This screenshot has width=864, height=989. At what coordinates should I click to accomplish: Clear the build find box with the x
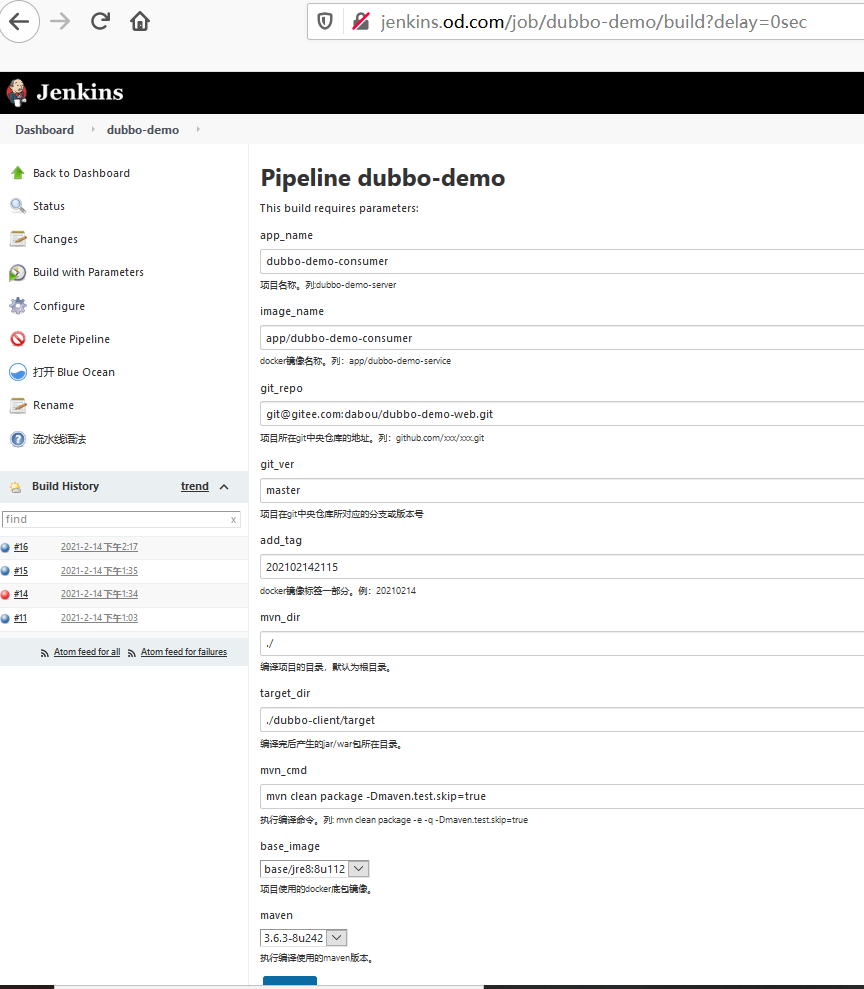tap(233, 520)
